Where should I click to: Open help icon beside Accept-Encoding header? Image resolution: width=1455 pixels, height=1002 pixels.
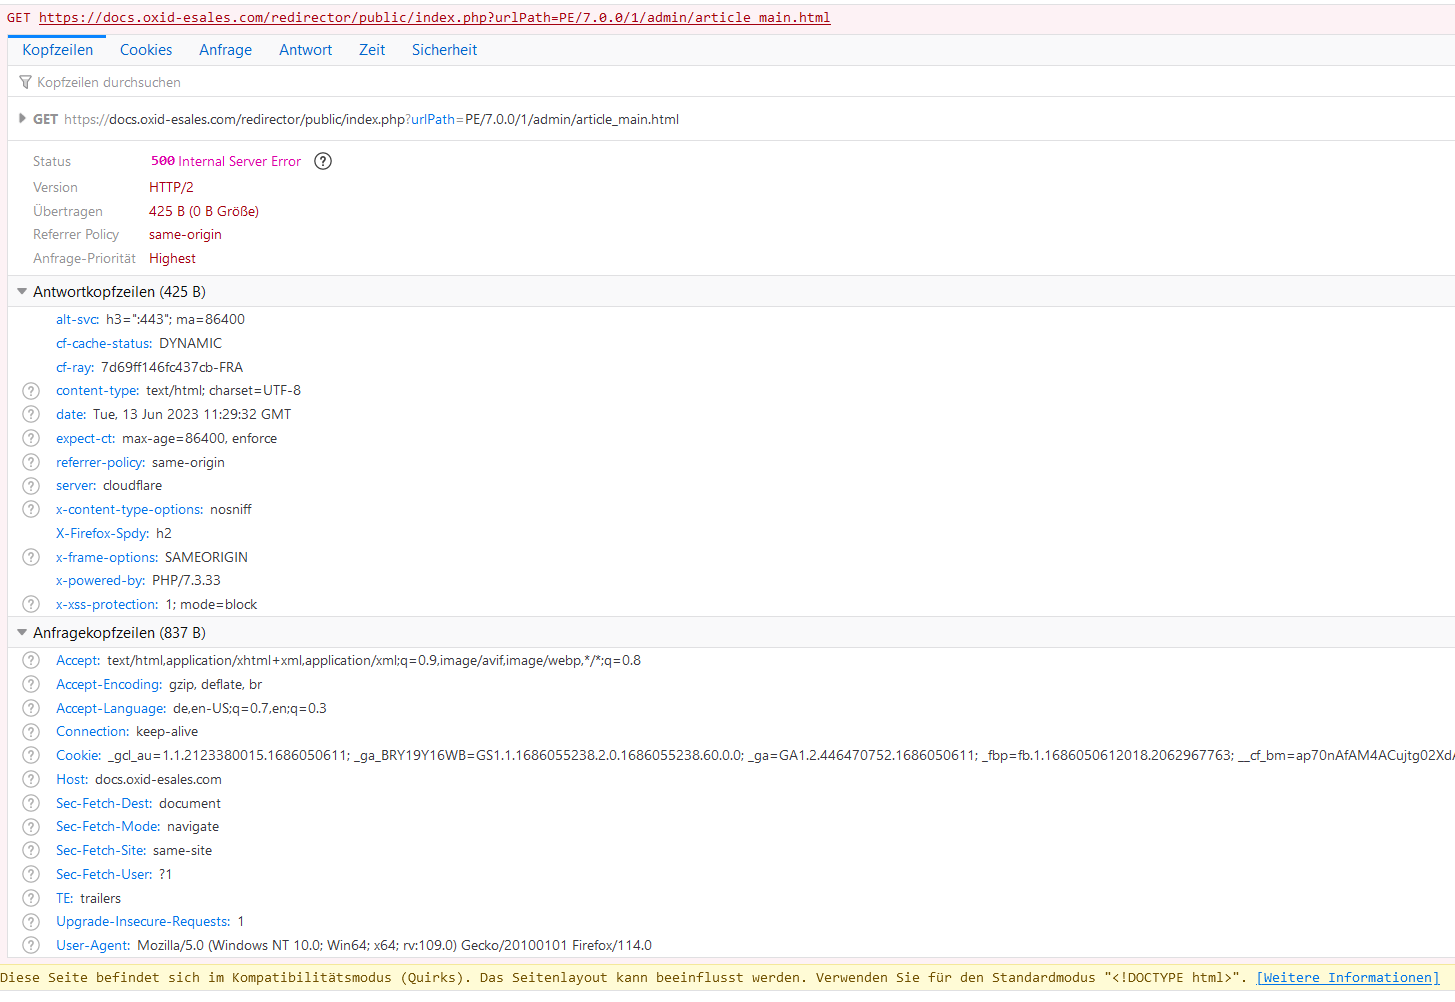click(31, 684)
